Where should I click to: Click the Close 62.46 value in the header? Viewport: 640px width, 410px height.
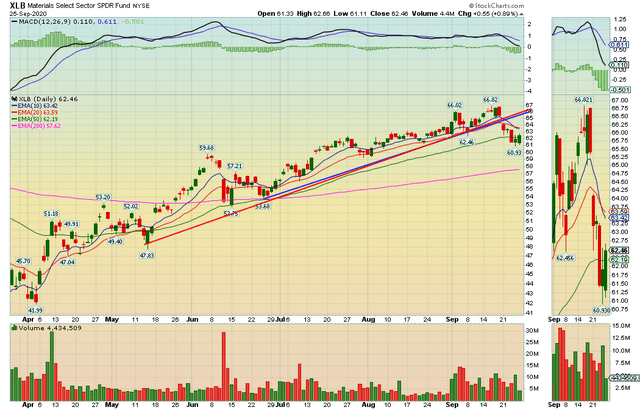389,13
